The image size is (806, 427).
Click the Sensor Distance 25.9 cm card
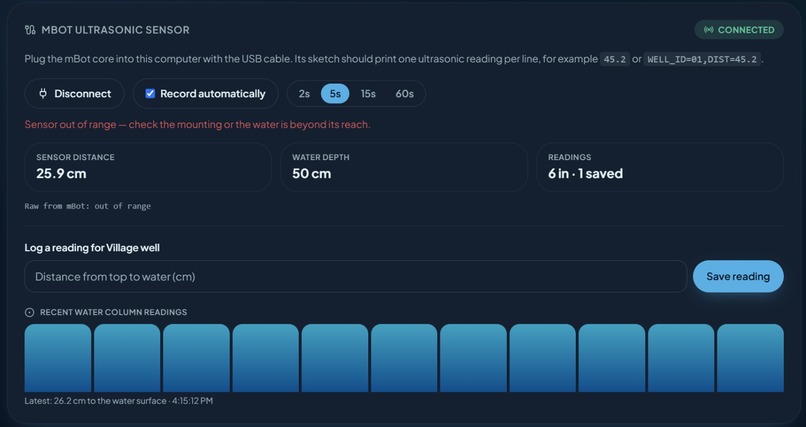148,167
